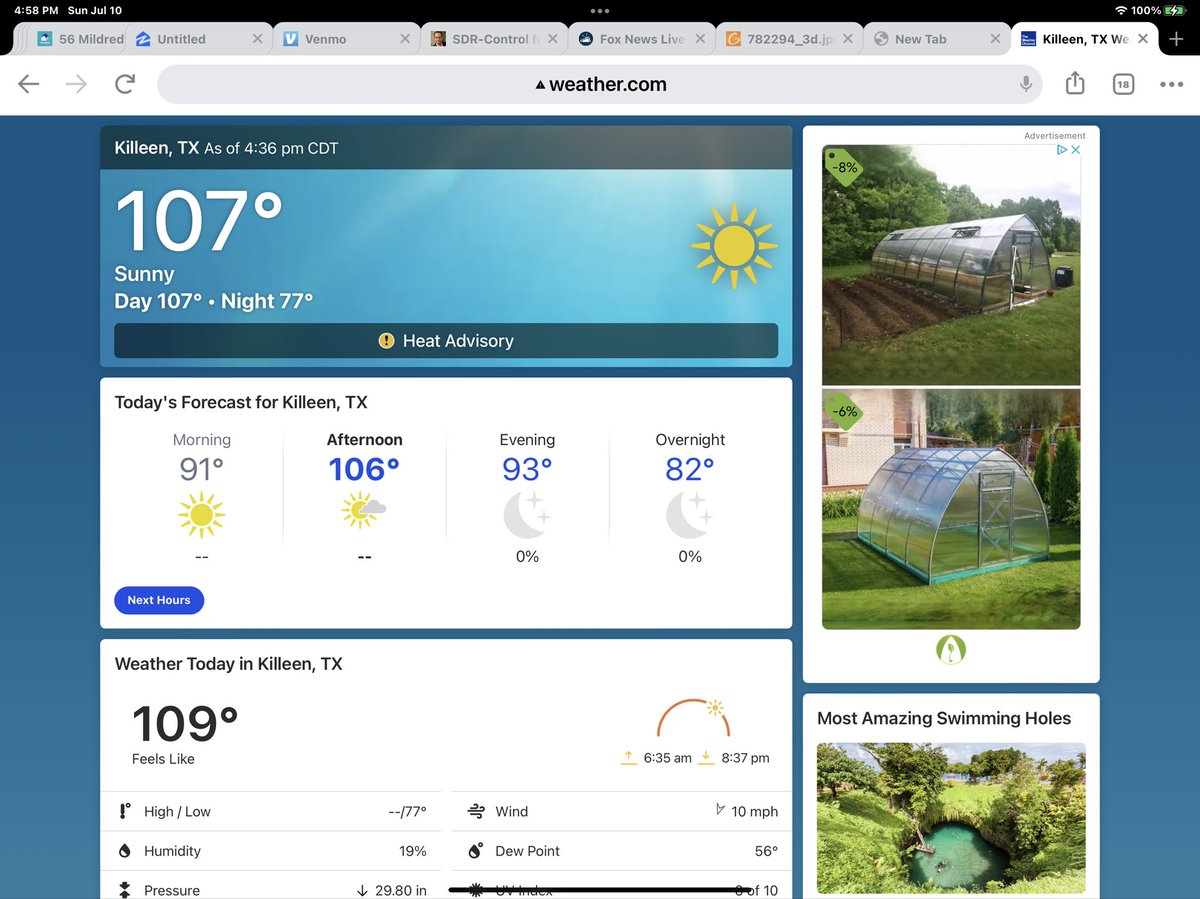Open the share sheet icon

[x=1075, y=84]
